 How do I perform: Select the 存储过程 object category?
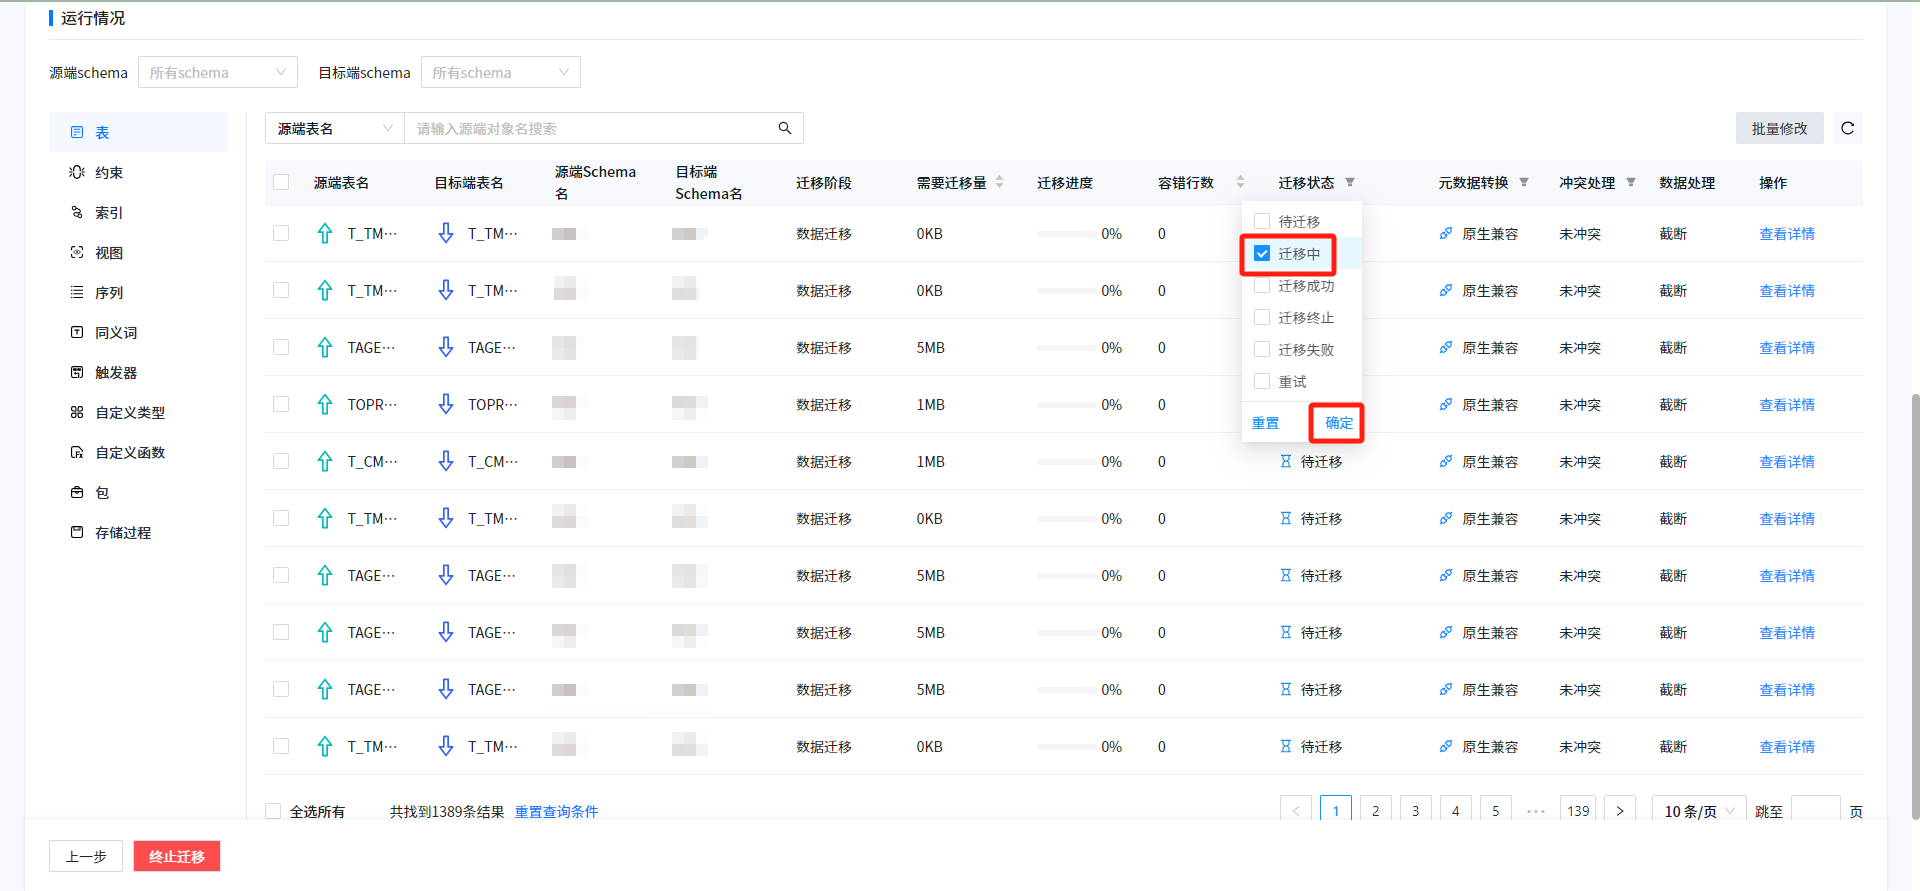139,532
